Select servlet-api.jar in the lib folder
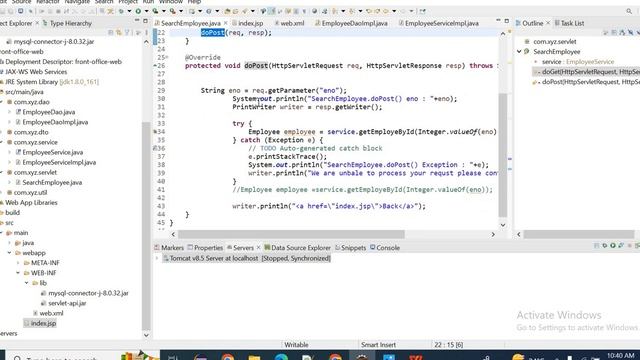Image resolution: width=640 pixels, height=360 pixels. [x=67, y=303]
